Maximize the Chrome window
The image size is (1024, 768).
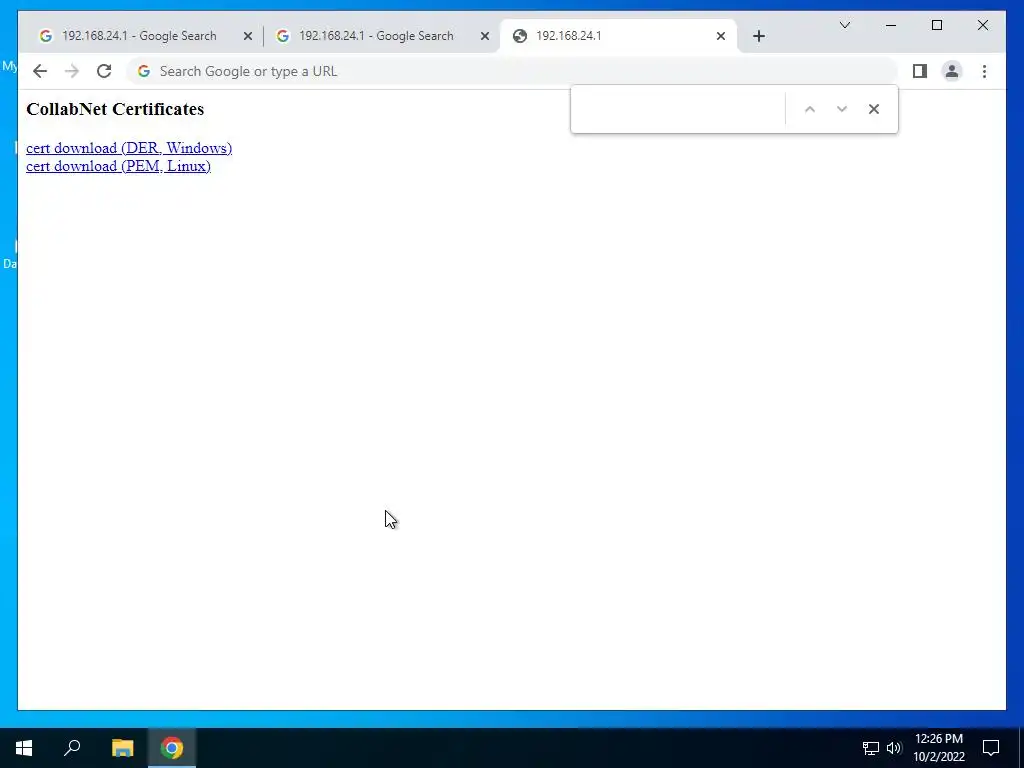coord(936,25)
